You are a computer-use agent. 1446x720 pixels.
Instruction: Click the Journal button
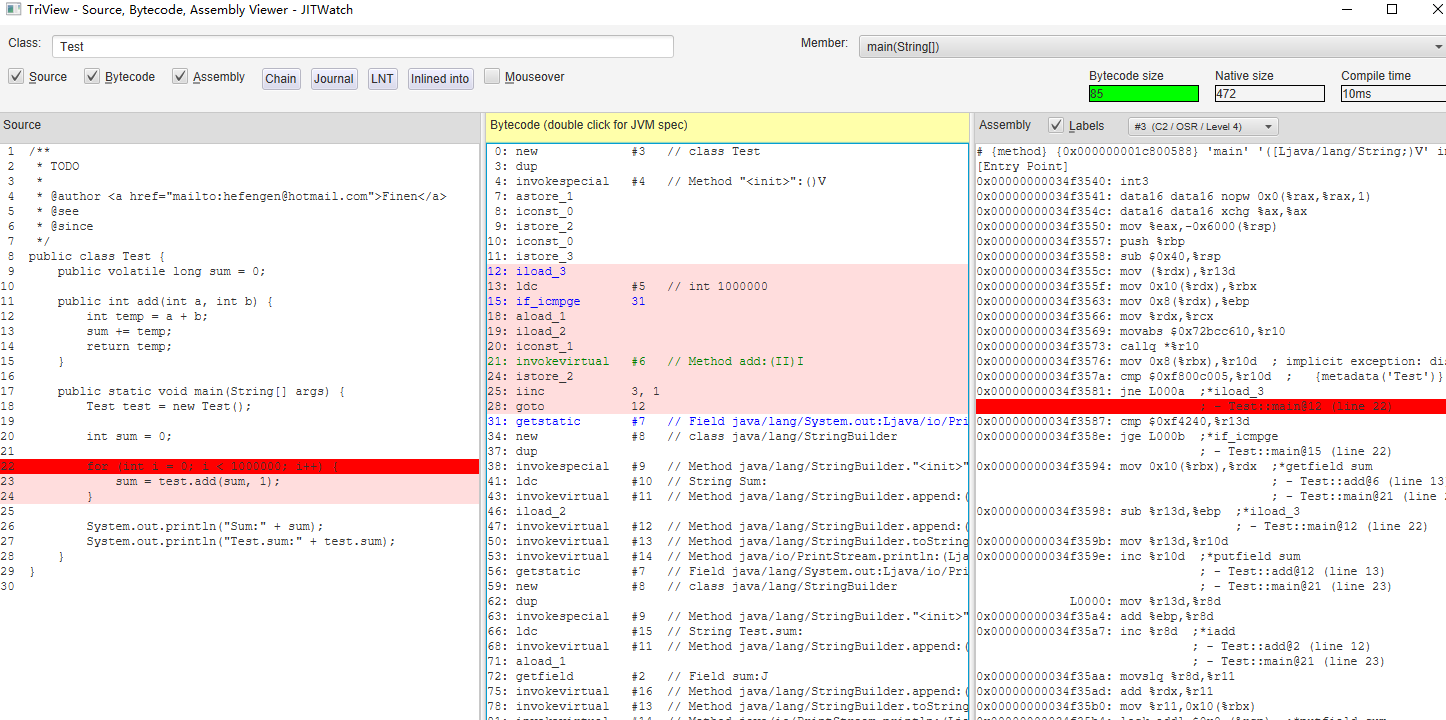tap(334, 79)
